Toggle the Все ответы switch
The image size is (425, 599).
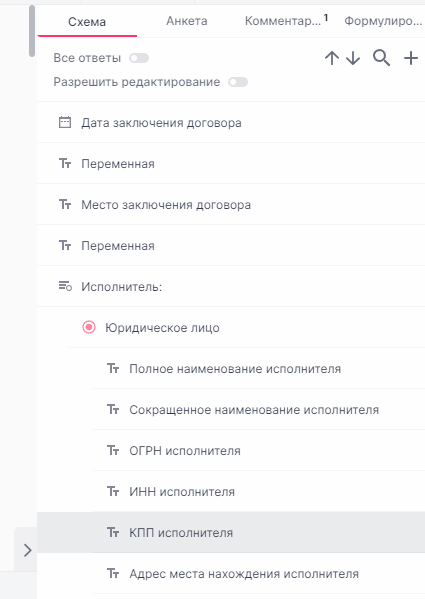coord(139,58)
